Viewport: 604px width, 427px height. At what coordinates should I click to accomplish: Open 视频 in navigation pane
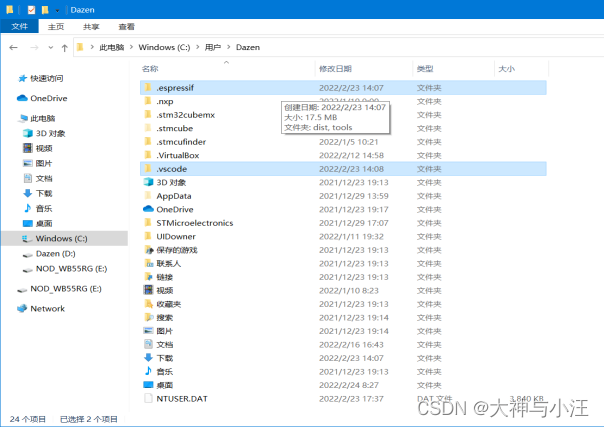tap(38, 148)
